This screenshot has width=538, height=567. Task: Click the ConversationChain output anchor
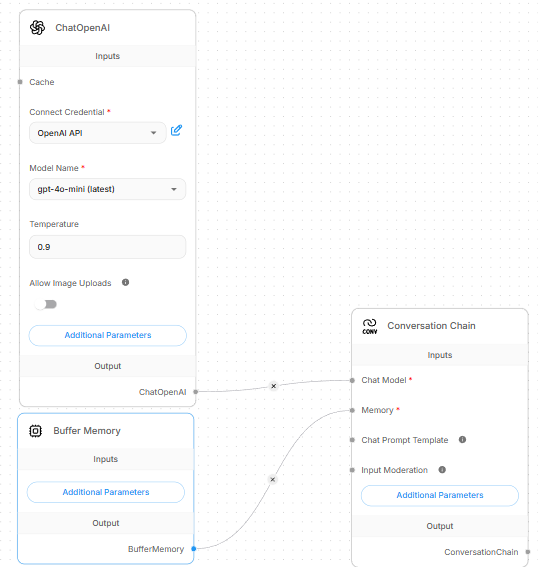pos(528,552)
